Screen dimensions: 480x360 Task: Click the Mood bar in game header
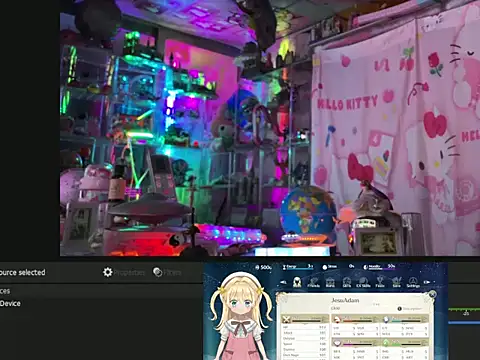click(x=379, y=267)
